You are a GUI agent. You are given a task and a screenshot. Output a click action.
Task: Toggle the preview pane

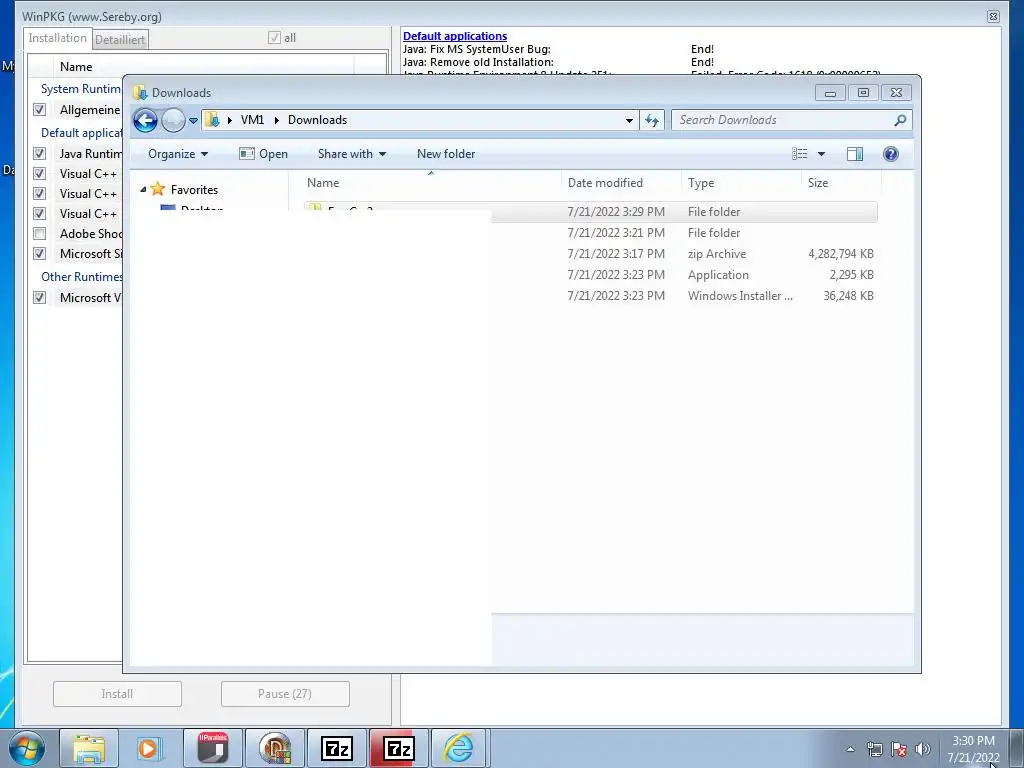pyautogui.click(x=854, y=154)
